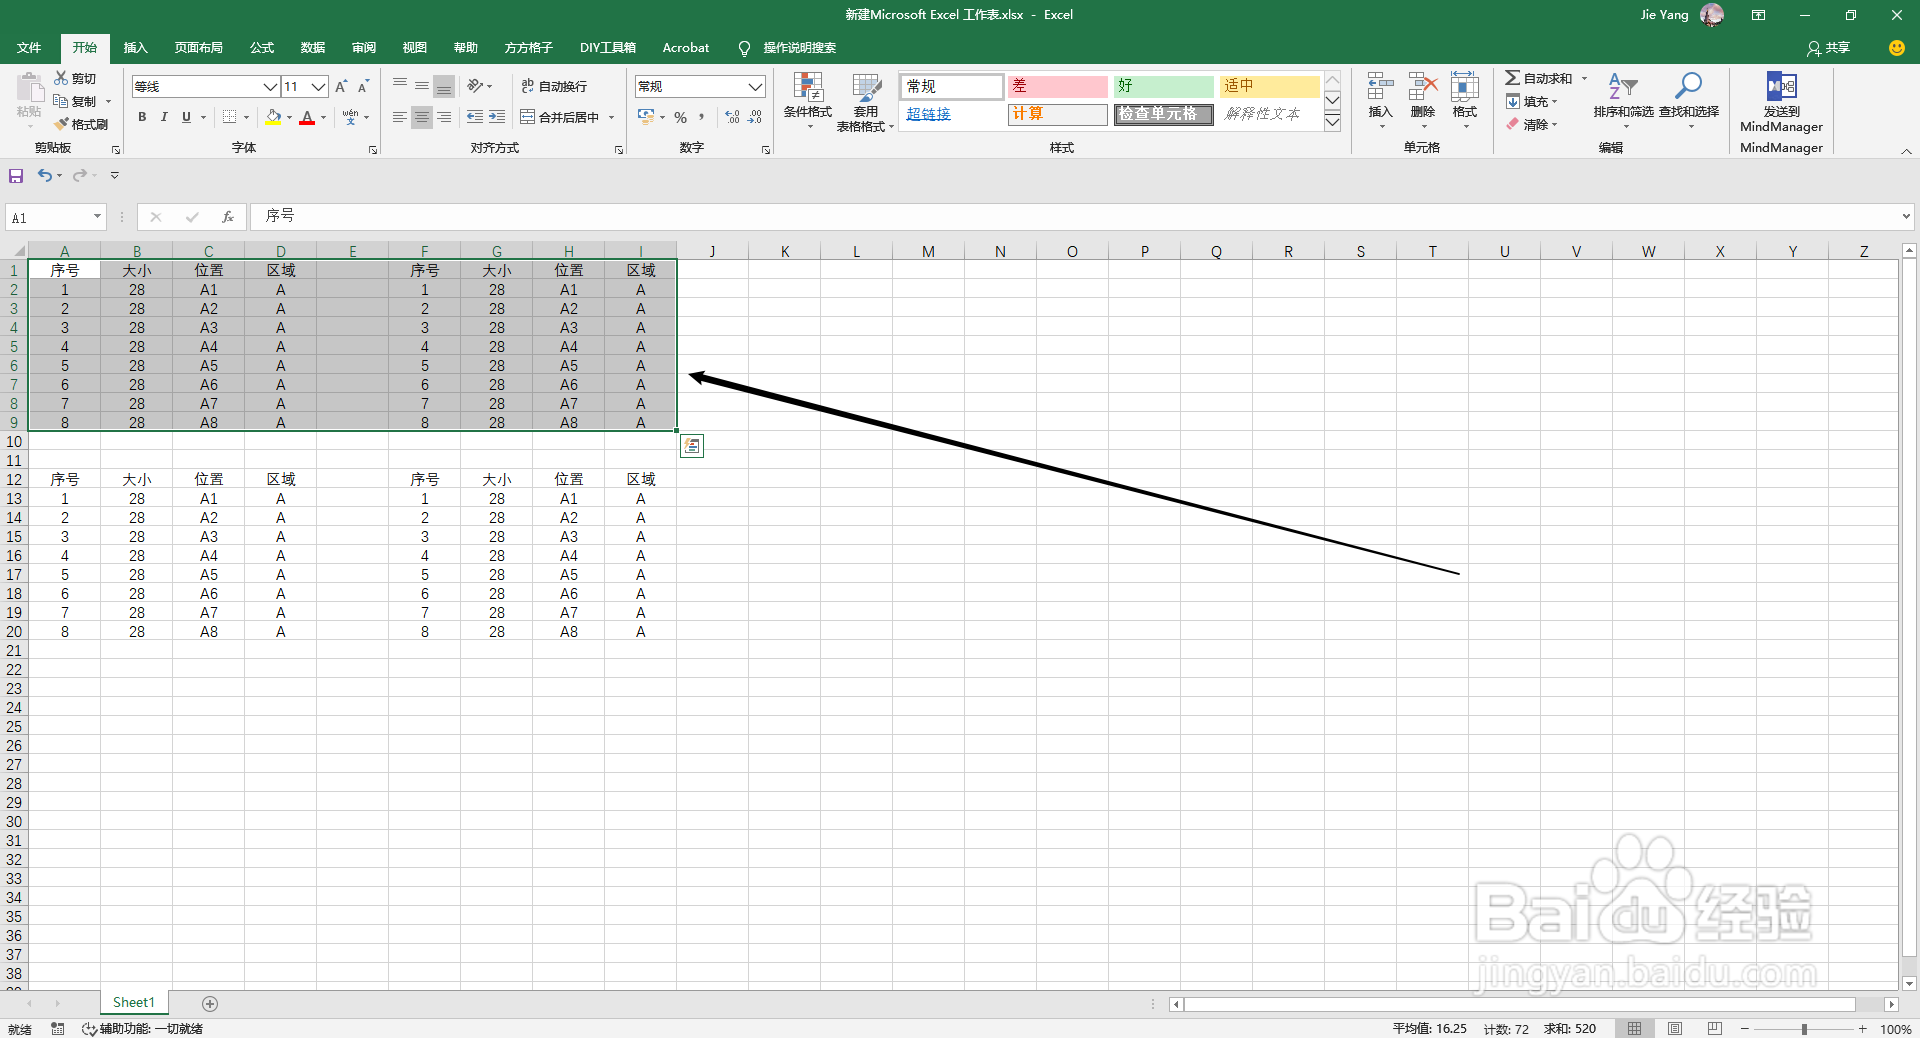Open Conditional Formatting menu
Image resolution: width=1920 pixels, height=1038 pixels.
(808, 102)
